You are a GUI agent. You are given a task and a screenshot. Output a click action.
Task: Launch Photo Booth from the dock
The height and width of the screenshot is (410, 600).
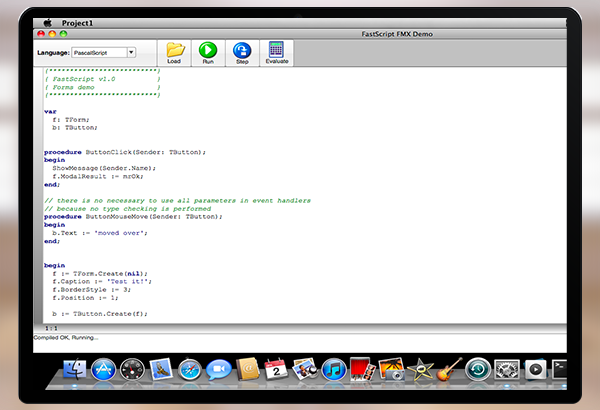tap(363, 371)
